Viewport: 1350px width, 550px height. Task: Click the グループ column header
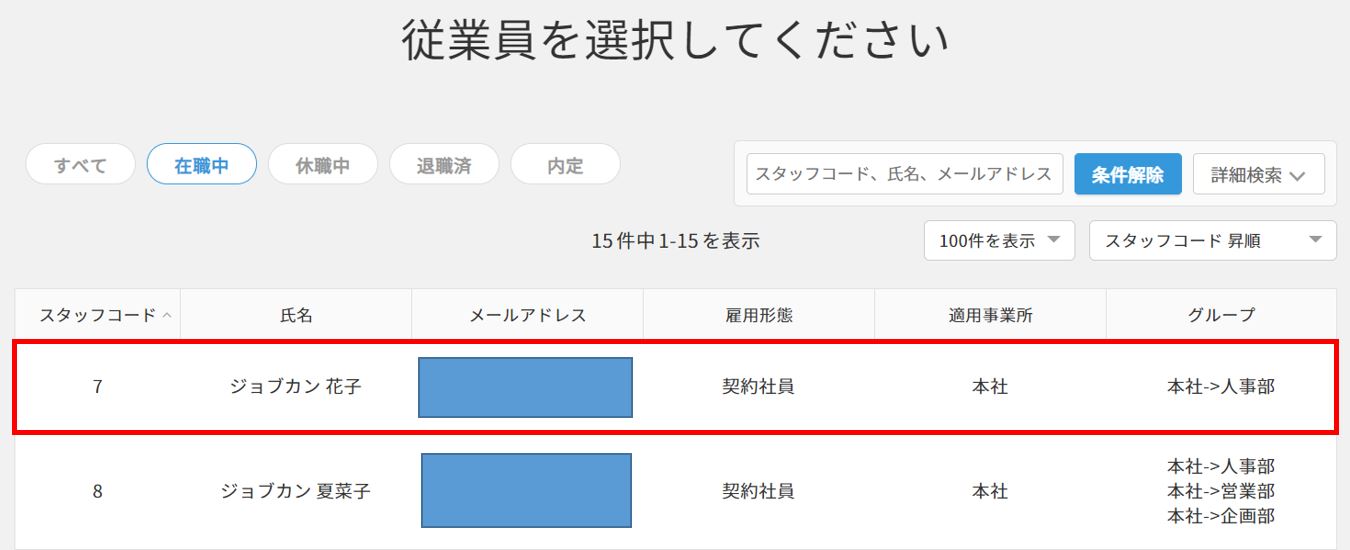click(1221, 315)
